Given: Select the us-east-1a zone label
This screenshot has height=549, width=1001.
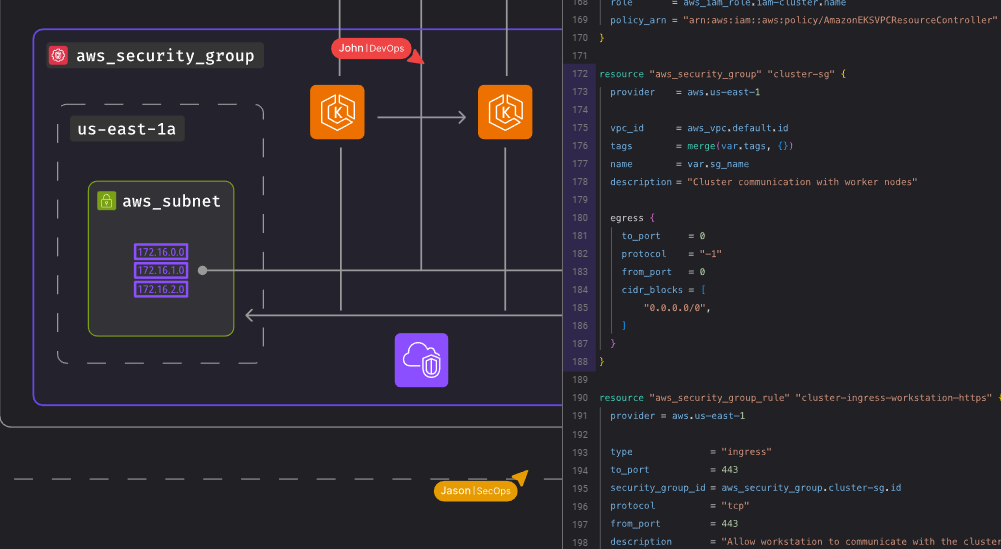Looking at the screenshot, I should coord(127,129).
